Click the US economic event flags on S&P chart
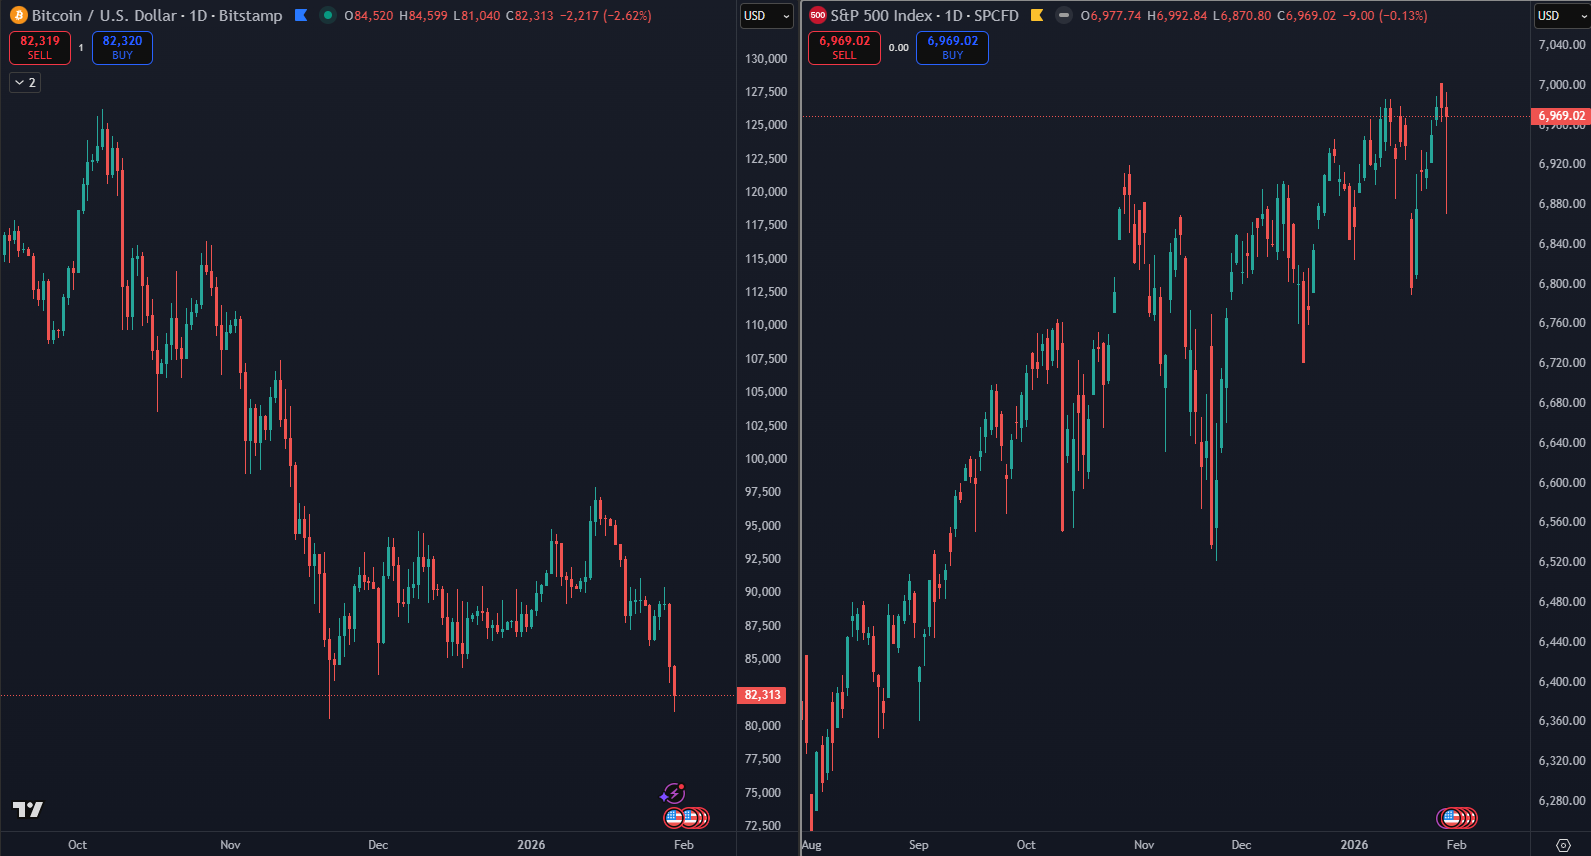1591x856 pixels. 1457,818
